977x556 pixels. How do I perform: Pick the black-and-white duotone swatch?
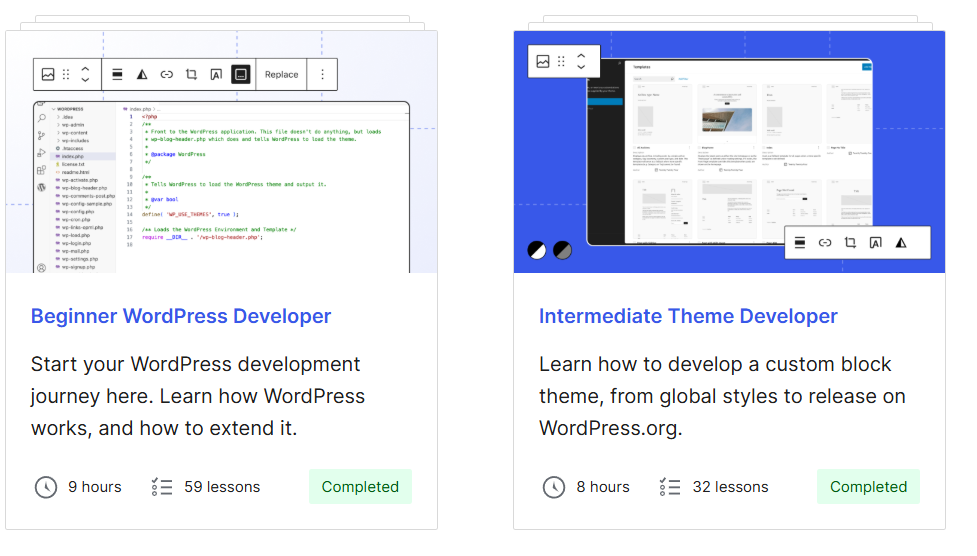click(537, 251)
